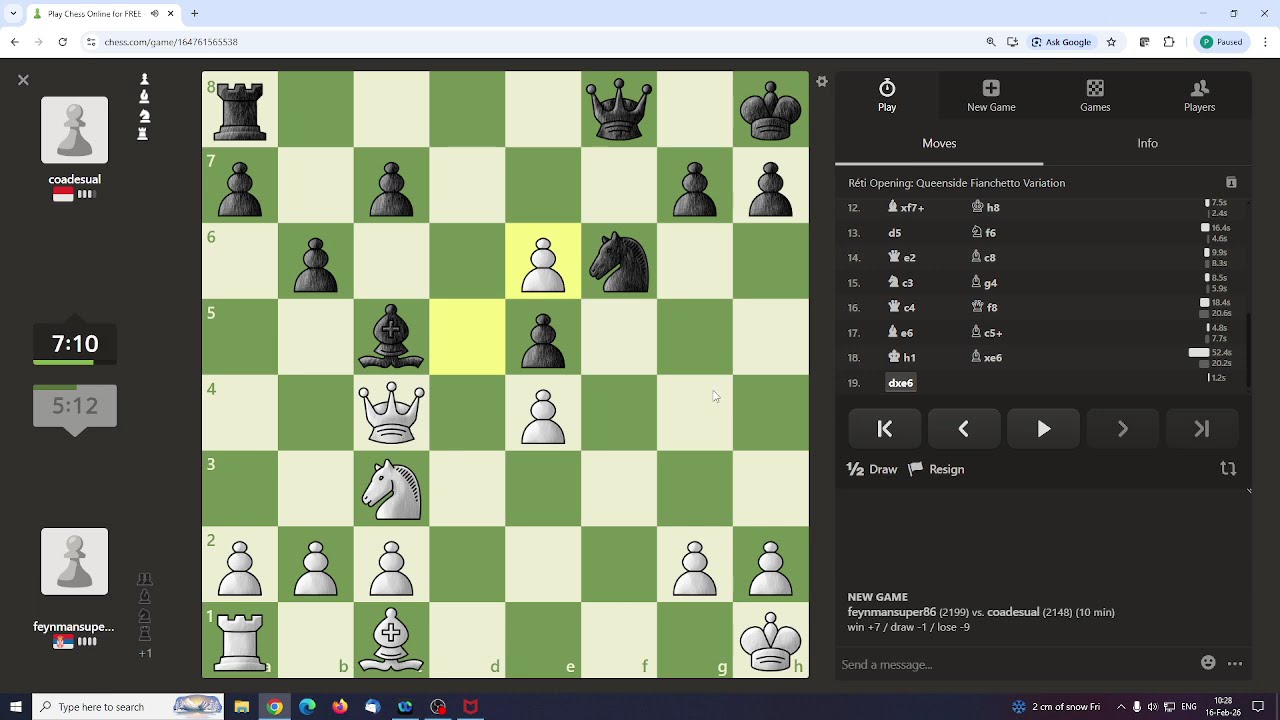The image size is (1280, 720).
Task: Focus the Send a message chat field
Action: point(1015,664)
